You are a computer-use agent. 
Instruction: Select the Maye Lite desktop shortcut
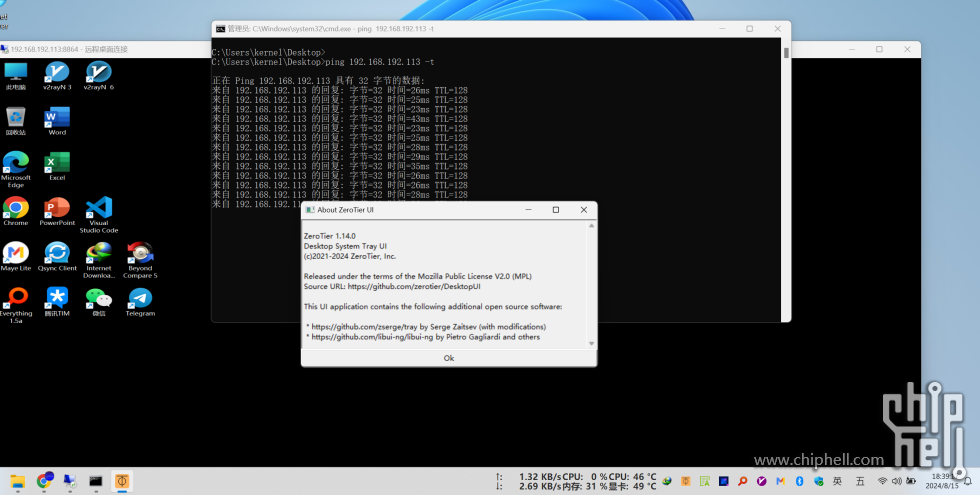(x=16, y=257)
